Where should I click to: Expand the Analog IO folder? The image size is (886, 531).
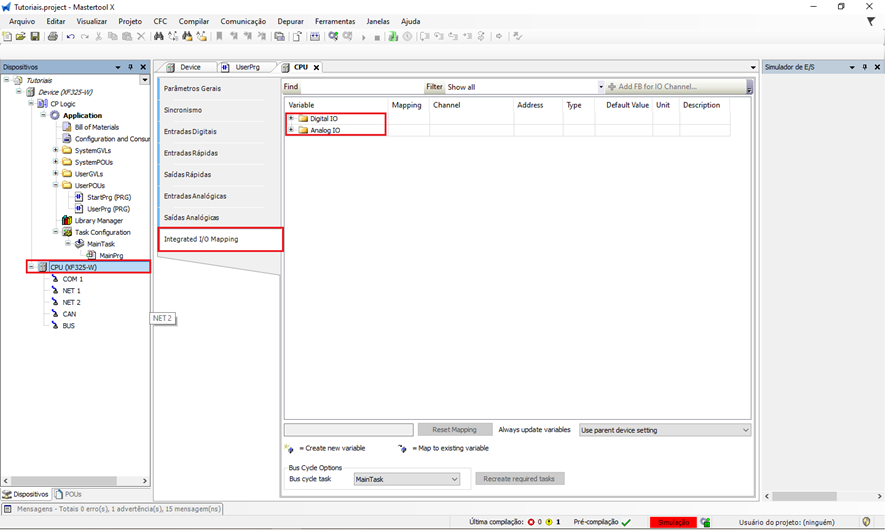tap(291, 130)
